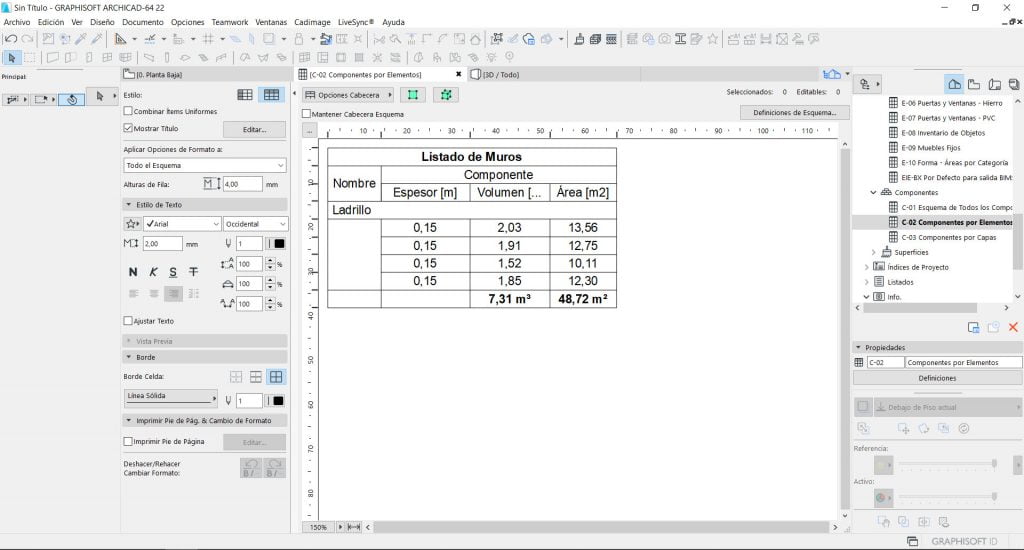Apply strikethrough text formatting

[x=193, y=272]
